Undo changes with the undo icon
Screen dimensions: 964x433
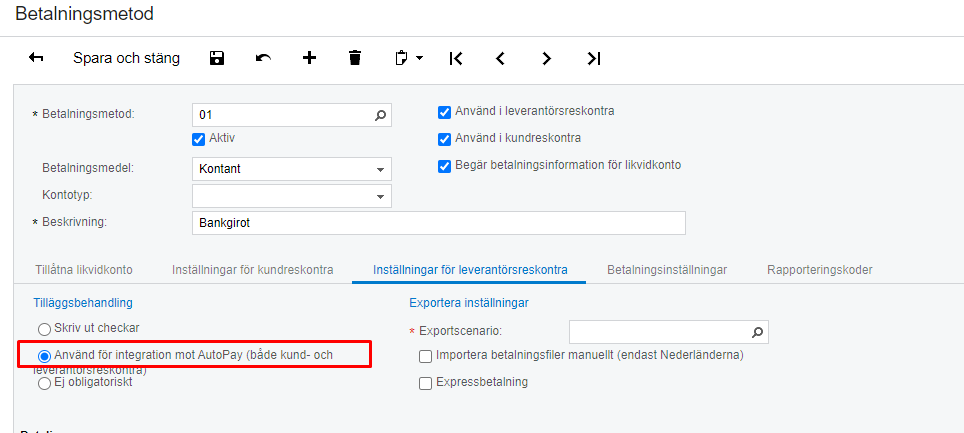[263, 58]
